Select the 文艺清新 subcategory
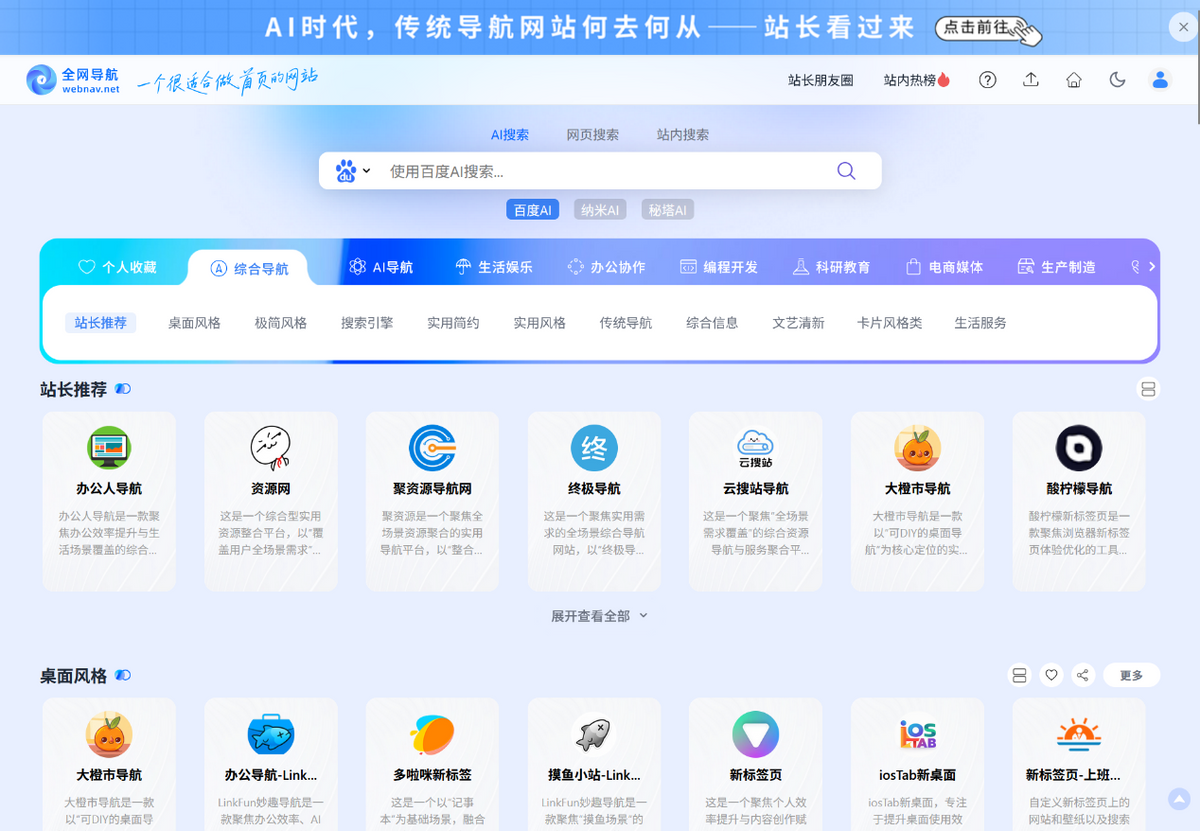Screen dimensions: 1200x831 tap(798, 323)
